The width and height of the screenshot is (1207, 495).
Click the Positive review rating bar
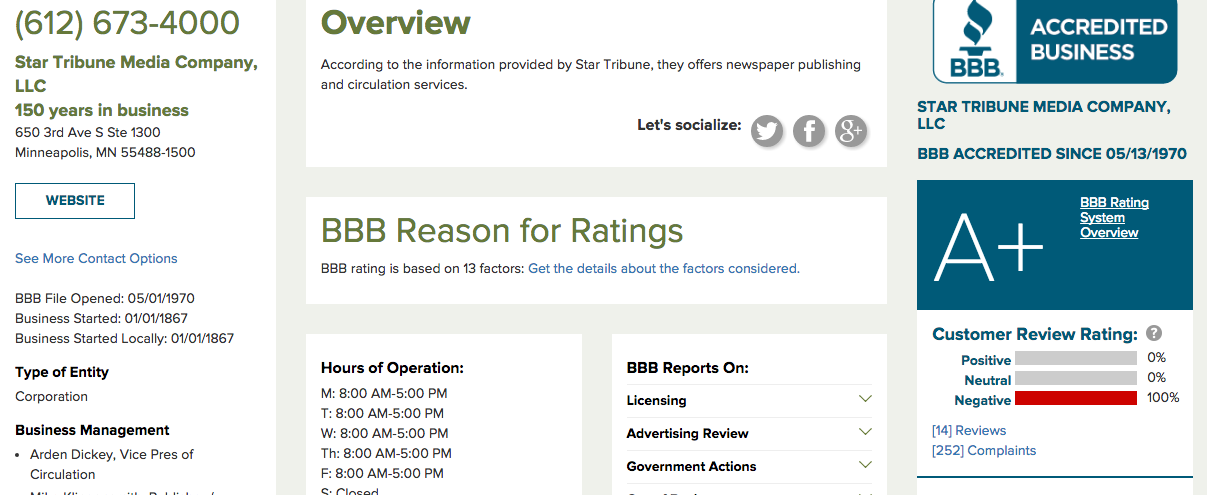point(1076,358)
